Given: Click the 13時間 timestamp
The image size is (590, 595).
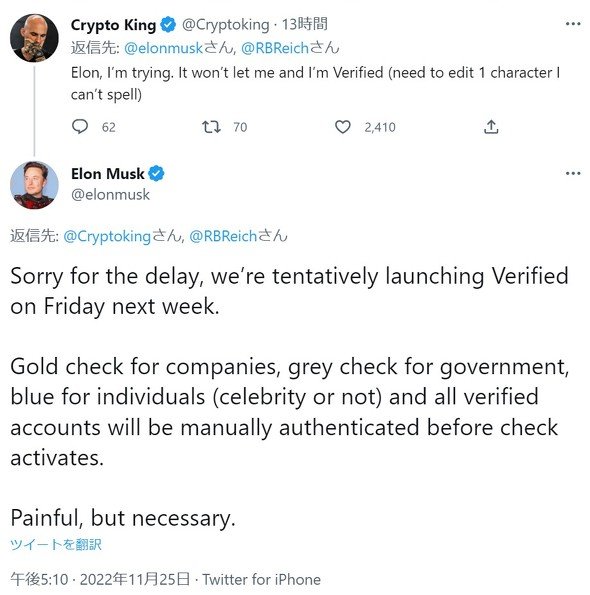Looking at the screenshot, I should click(x=304, y=24).
